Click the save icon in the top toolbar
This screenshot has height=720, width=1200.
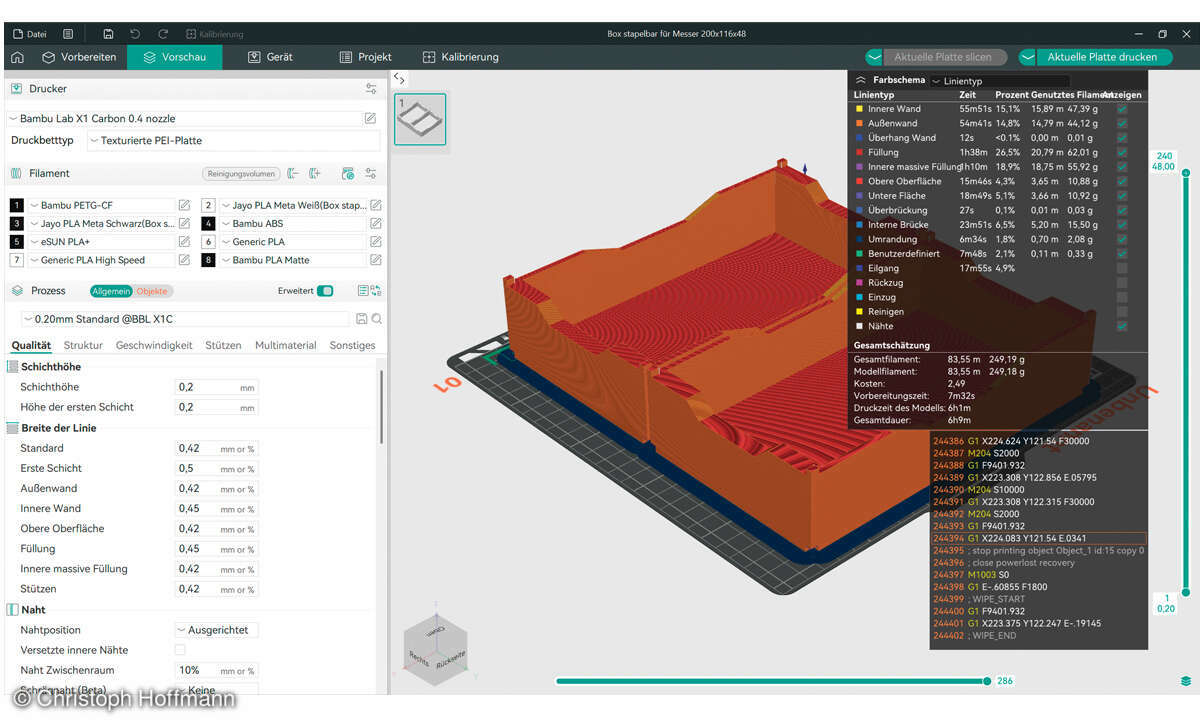pyautogui.click(x=108, y=33)
